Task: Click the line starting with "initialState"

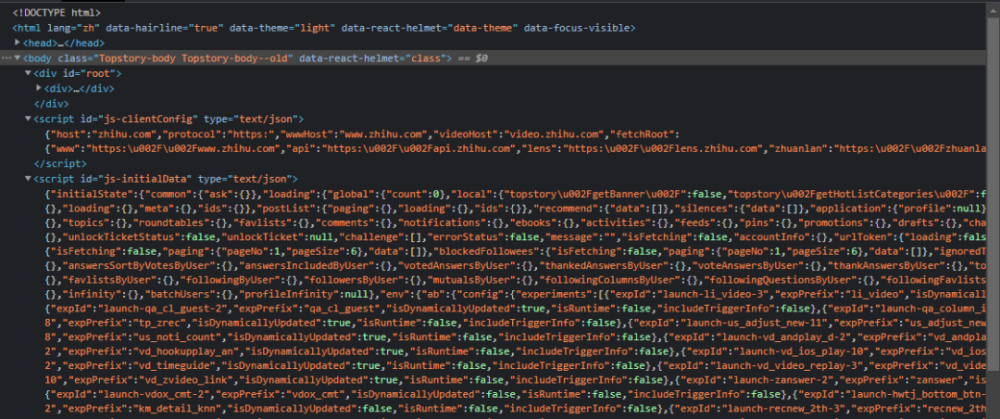Action: click(x=515, y=194)
